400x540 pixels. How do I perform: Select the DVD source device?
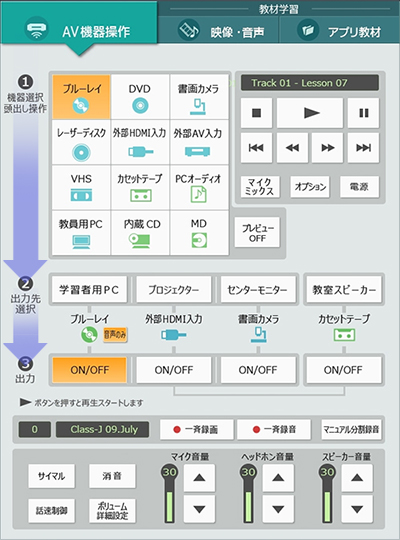click(x=140, y=97)
